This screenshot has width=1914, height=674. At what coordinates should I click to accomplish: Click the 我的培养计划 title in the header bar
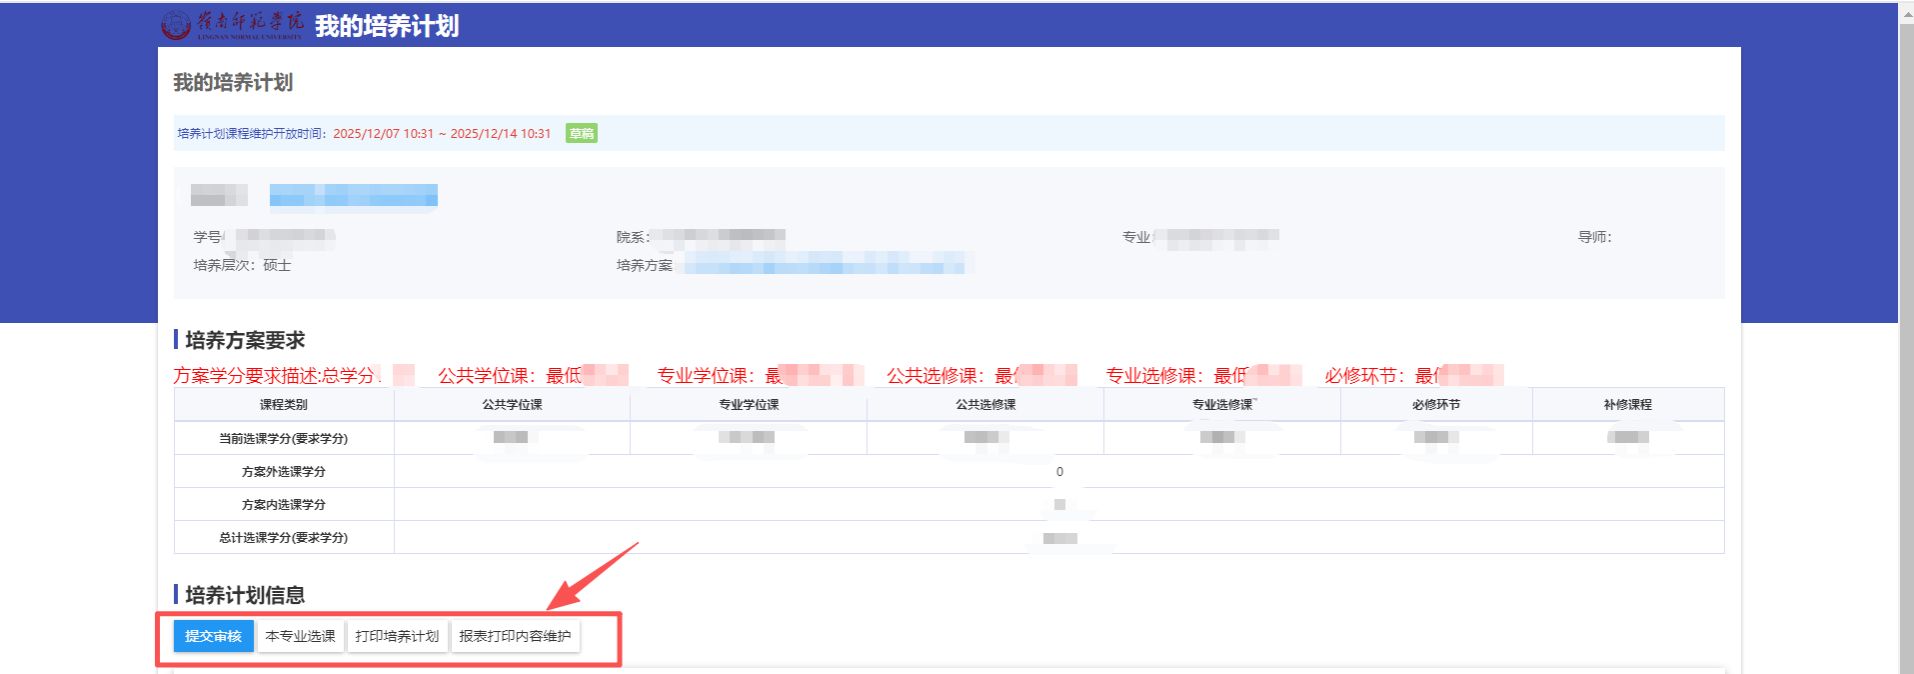(x=387, y=26)
